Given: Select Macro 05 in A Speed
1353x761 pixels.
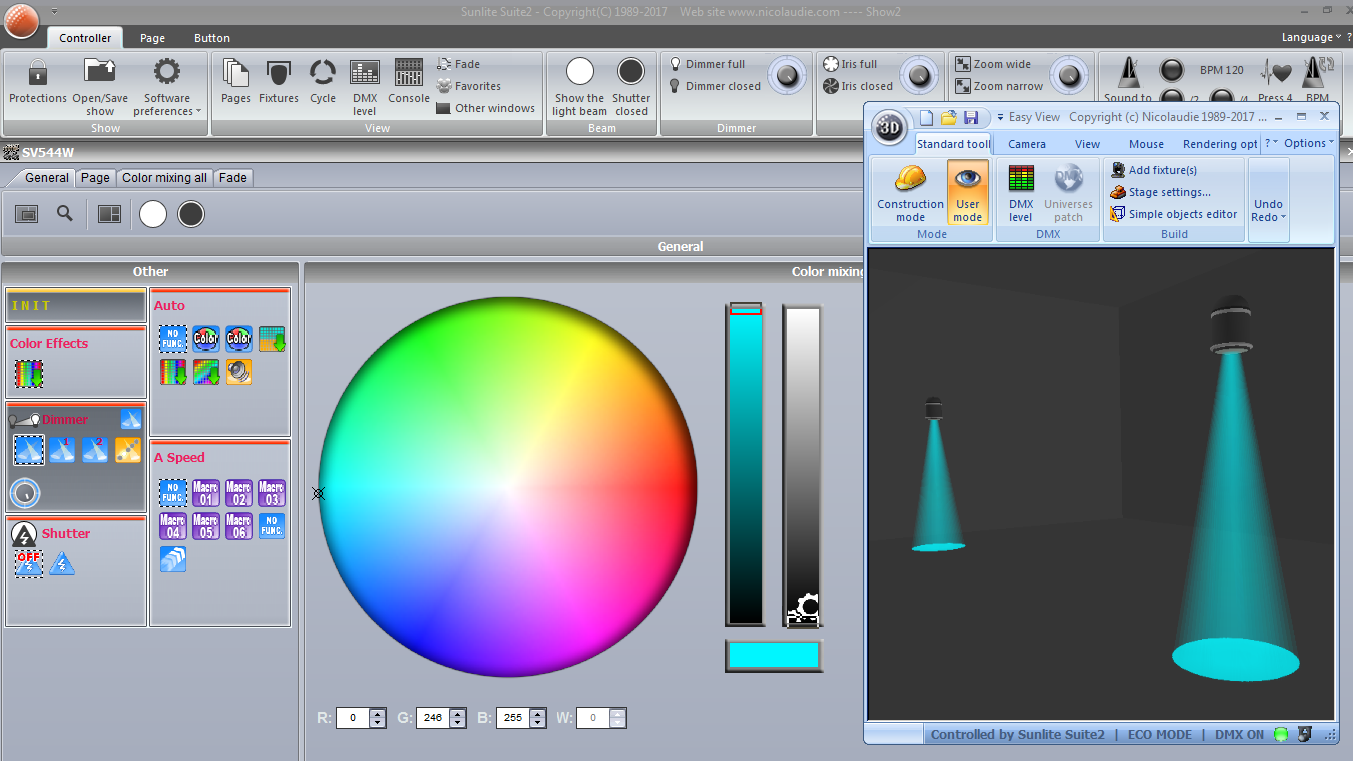Looking at the screenshot, I should click(205, 526).
